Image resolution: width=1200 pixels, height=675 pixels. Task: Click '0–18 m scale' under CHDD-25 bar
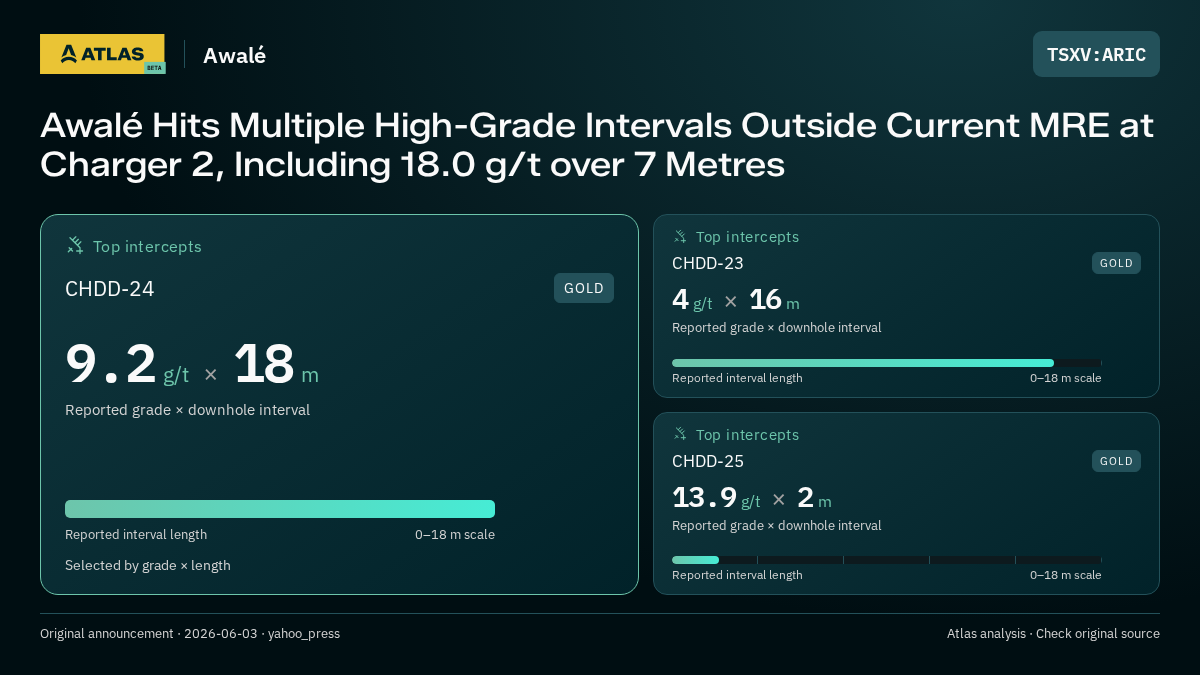point(1066,575)
